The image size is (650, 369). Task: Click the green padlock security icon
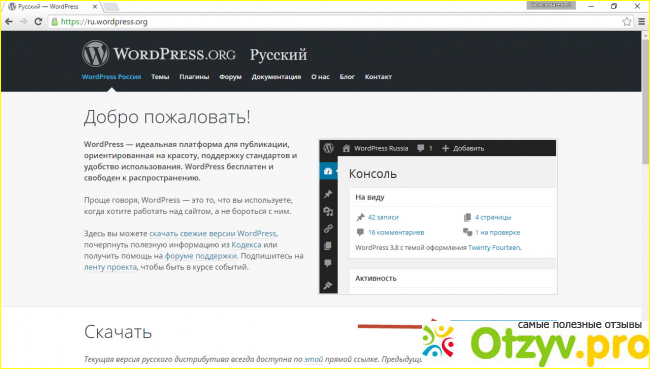(54, 22)
